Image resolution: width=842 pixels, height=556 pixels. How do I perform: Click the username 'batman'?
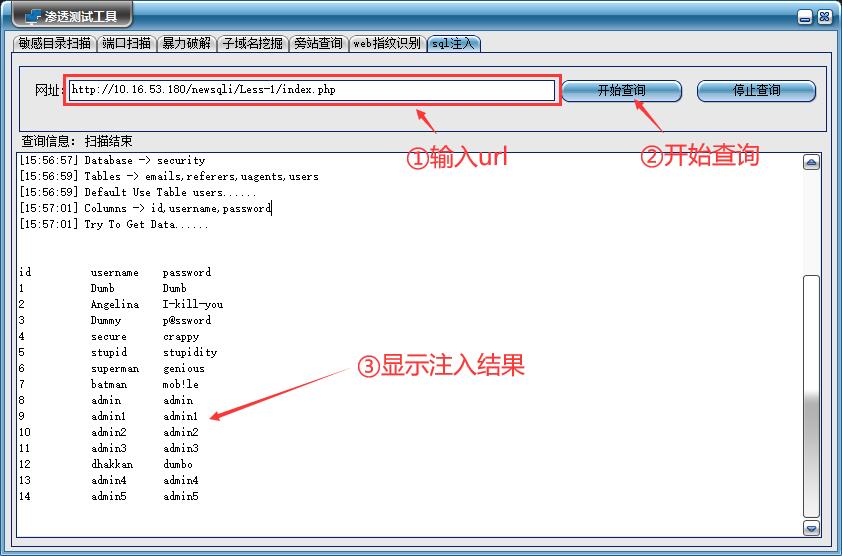(108, 384)
